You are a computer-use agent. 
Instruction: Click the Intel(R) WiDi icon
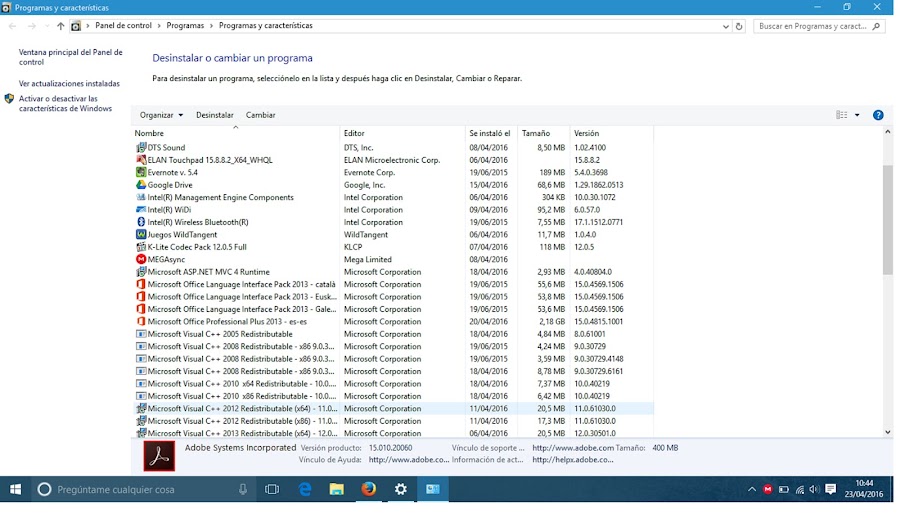click(141, 210)
